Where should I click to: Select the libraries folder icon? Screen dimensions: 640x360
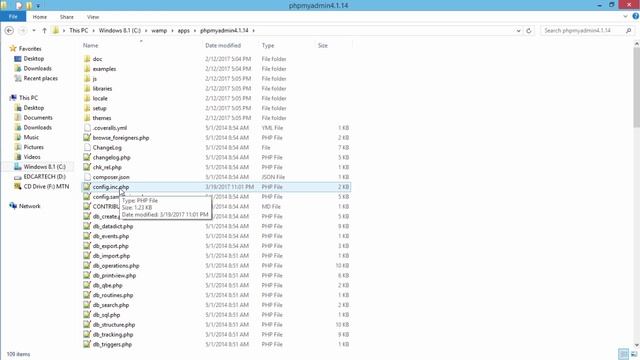coord(87,88)
